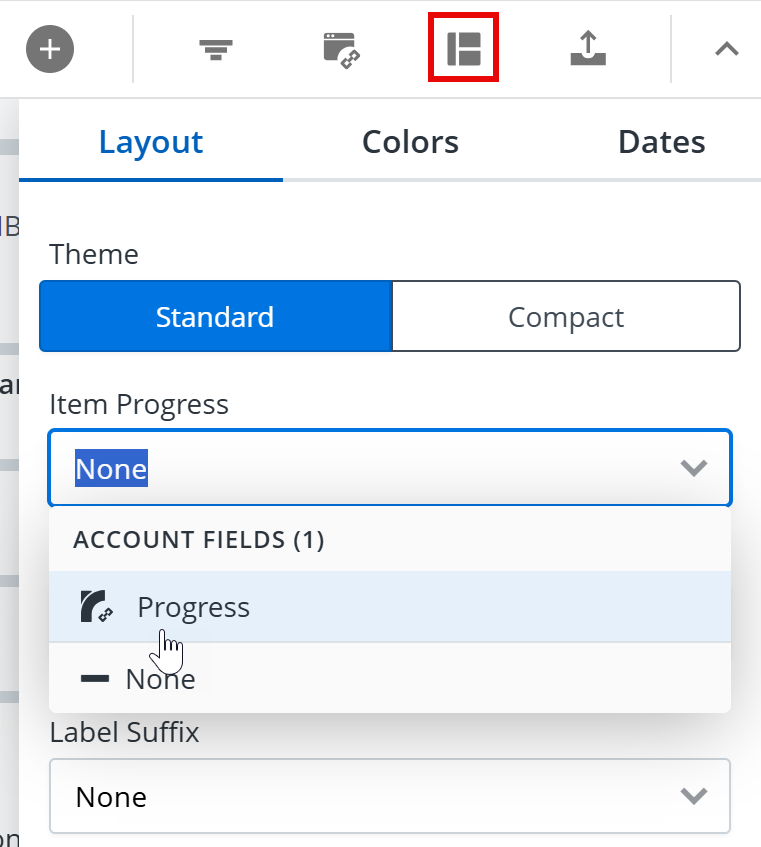The image size is (761, 847).
Task: Click the highlighted card view layout icon
Action: pos(462,48)
